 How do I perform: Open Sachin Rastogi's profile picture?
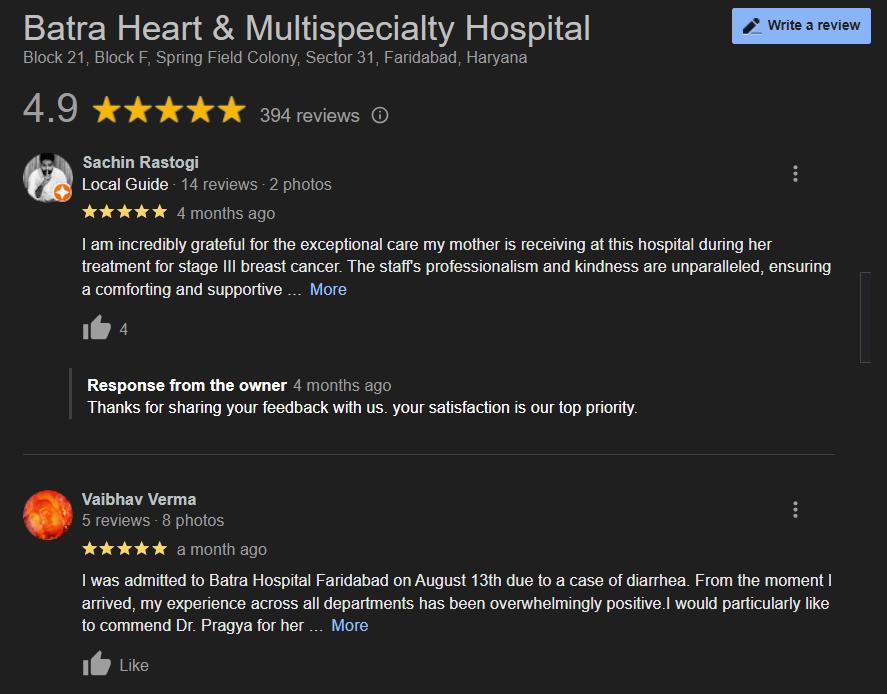click(x=47, y=178)
